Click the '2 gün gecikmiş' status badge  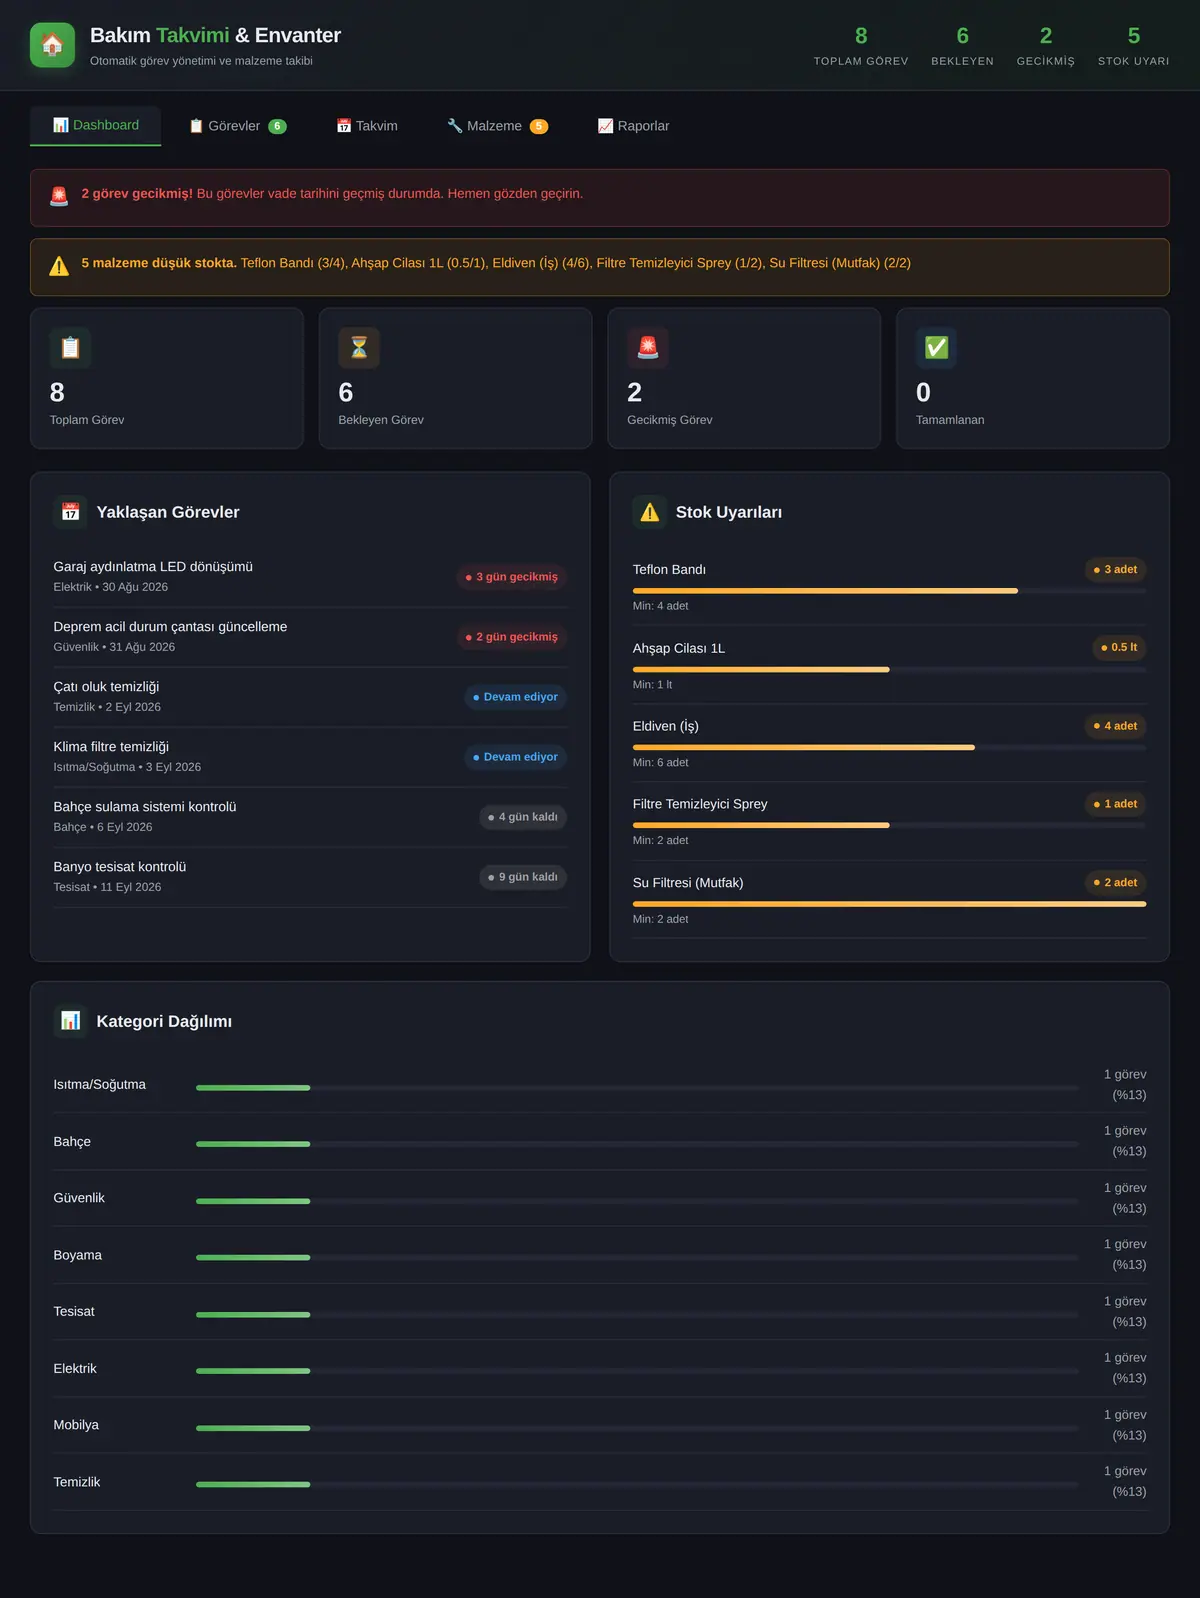pos(512,637)
